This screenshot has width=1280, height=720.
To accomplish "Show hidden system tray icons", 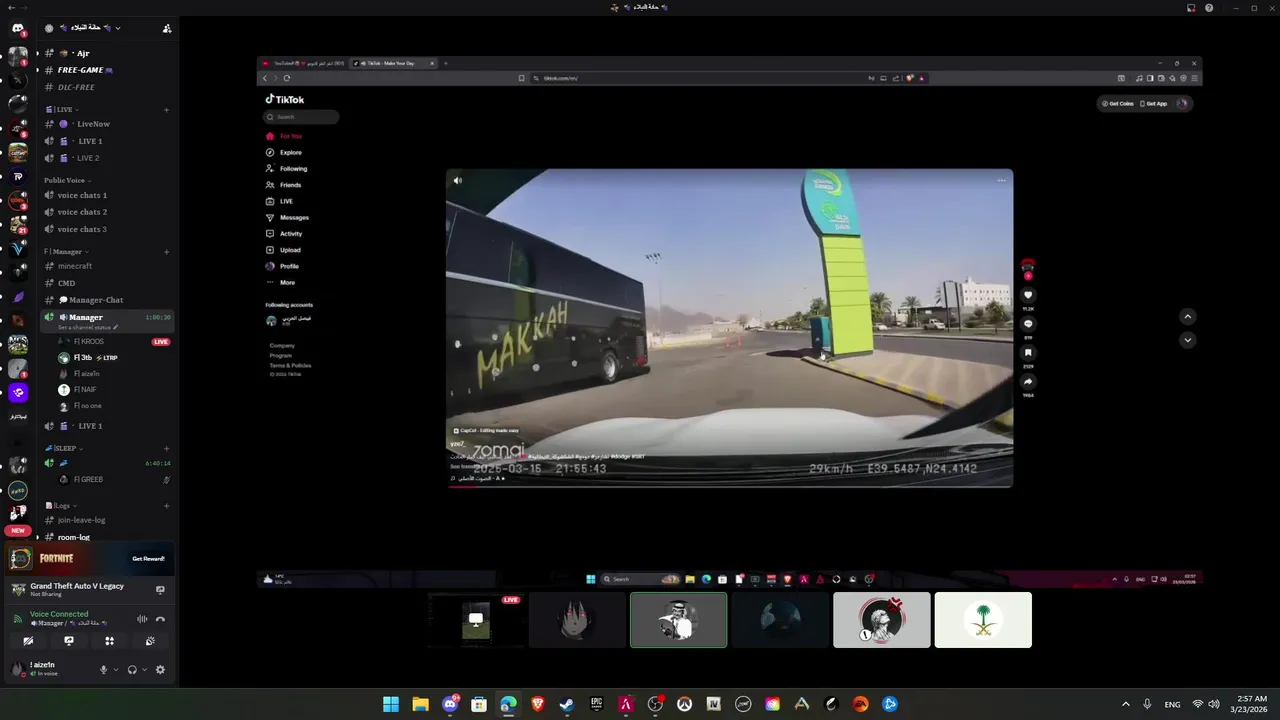I will click(x=1125, y=704).
